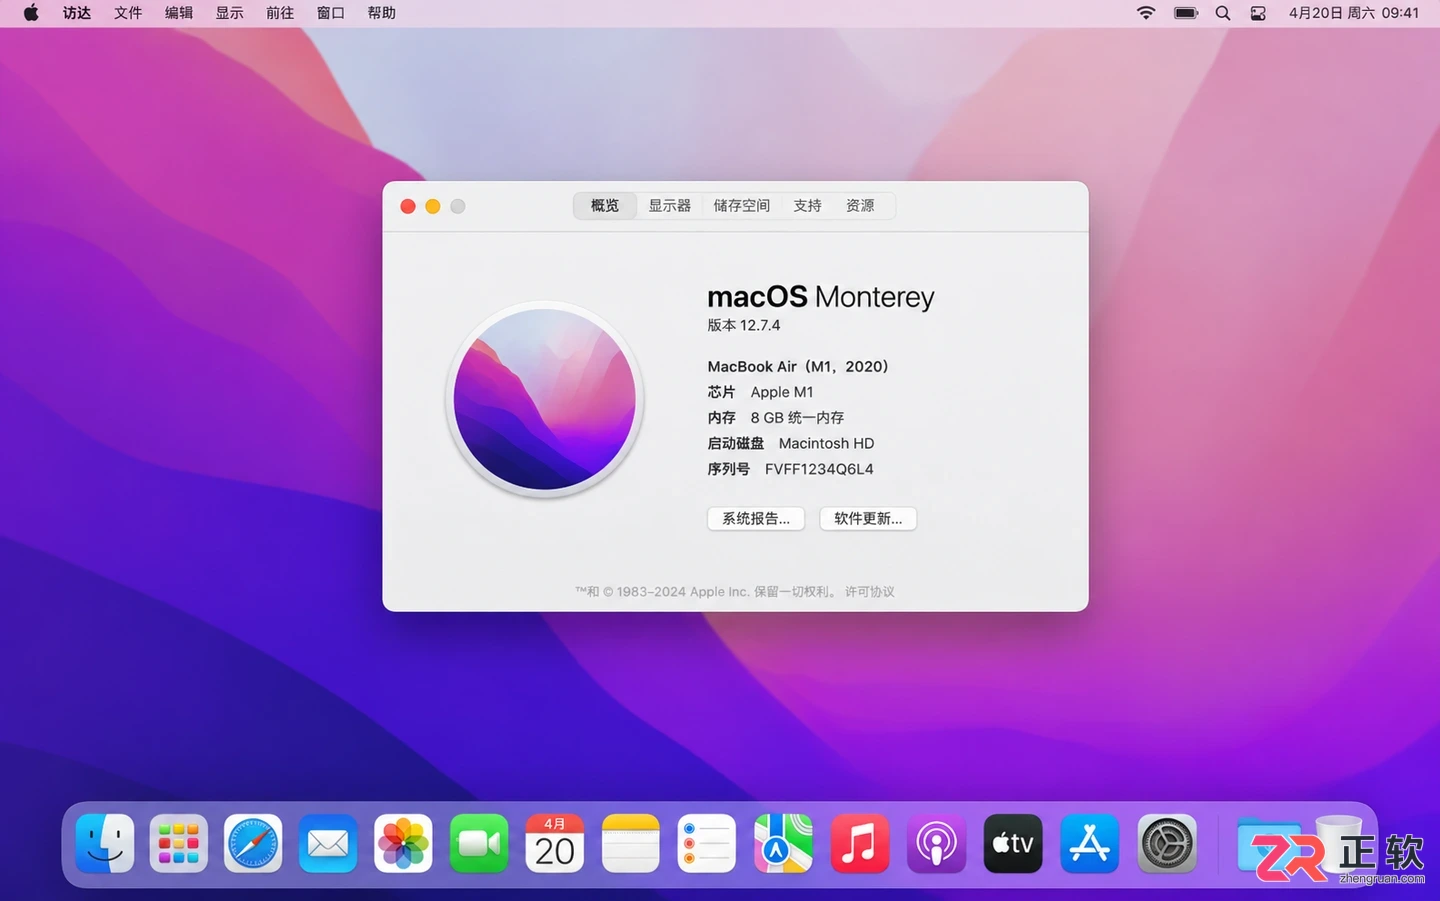The height and width of the screenshot is (901, 1440).
Task: Minimize window with yellow button
Action: click(433, 206)
